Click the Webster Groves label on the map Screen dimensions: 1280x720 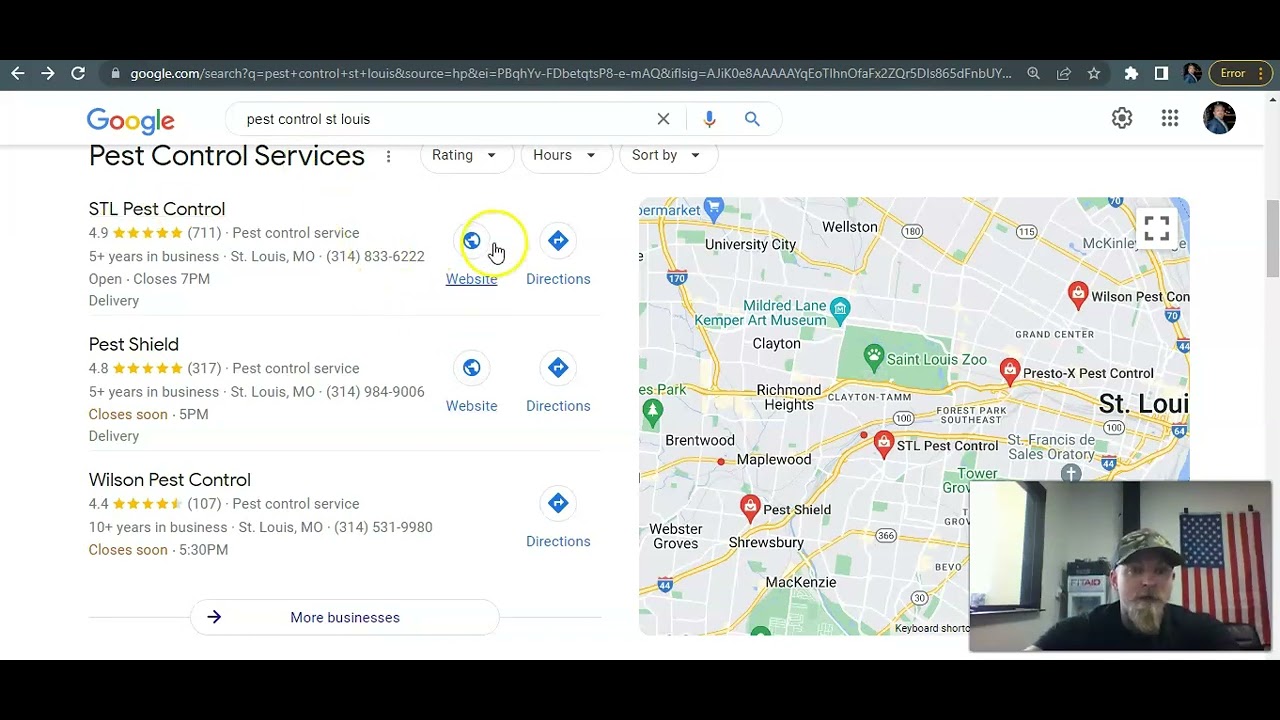(676, 536)
